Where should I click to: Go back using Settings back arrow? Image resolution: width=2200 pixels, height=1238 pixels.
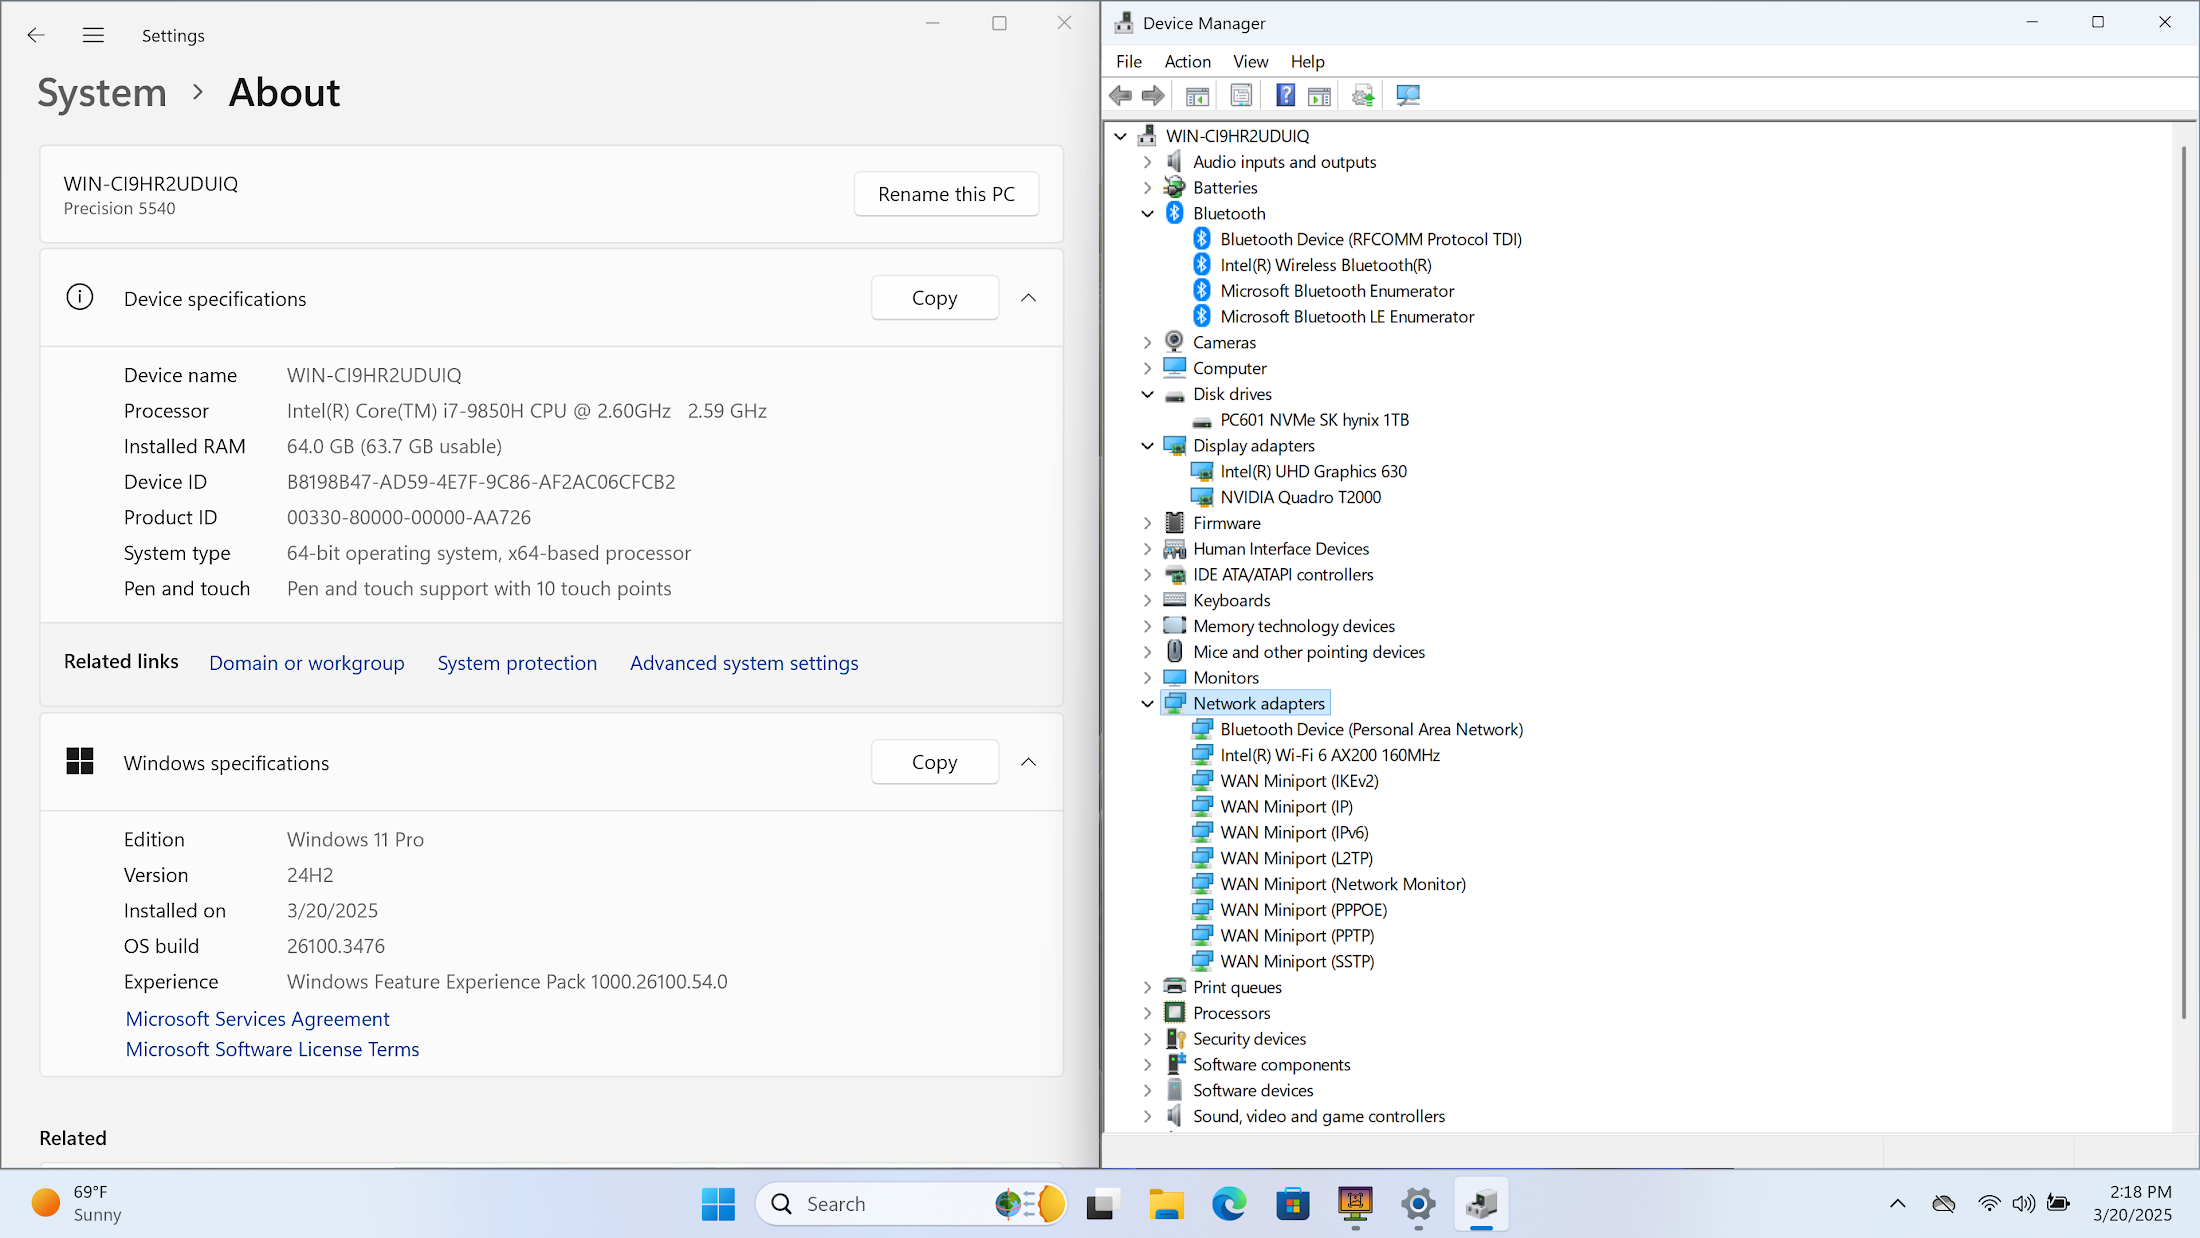[x=36, y=35]
